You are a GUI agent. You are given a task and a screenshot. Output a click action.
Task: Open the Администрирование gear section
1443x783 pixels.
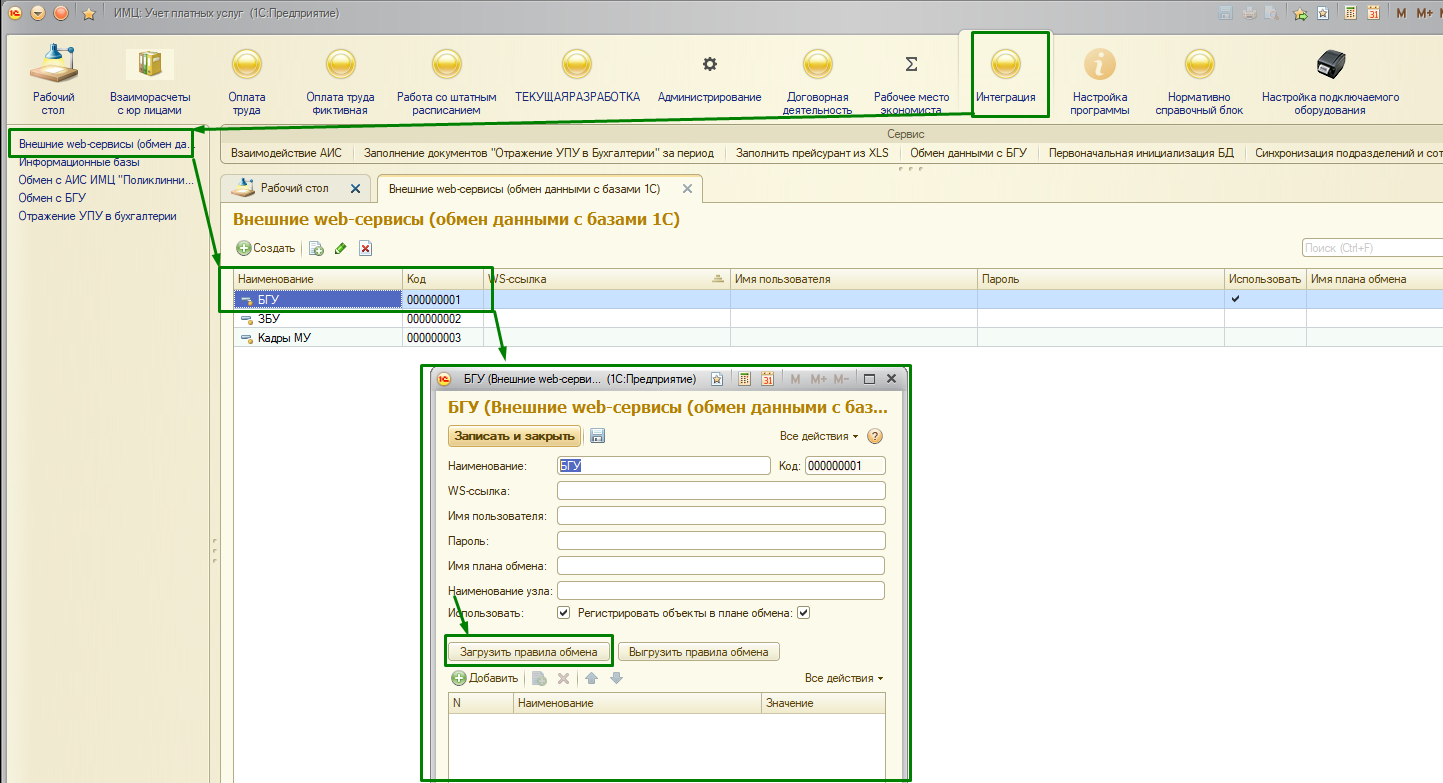click(709, 66)
